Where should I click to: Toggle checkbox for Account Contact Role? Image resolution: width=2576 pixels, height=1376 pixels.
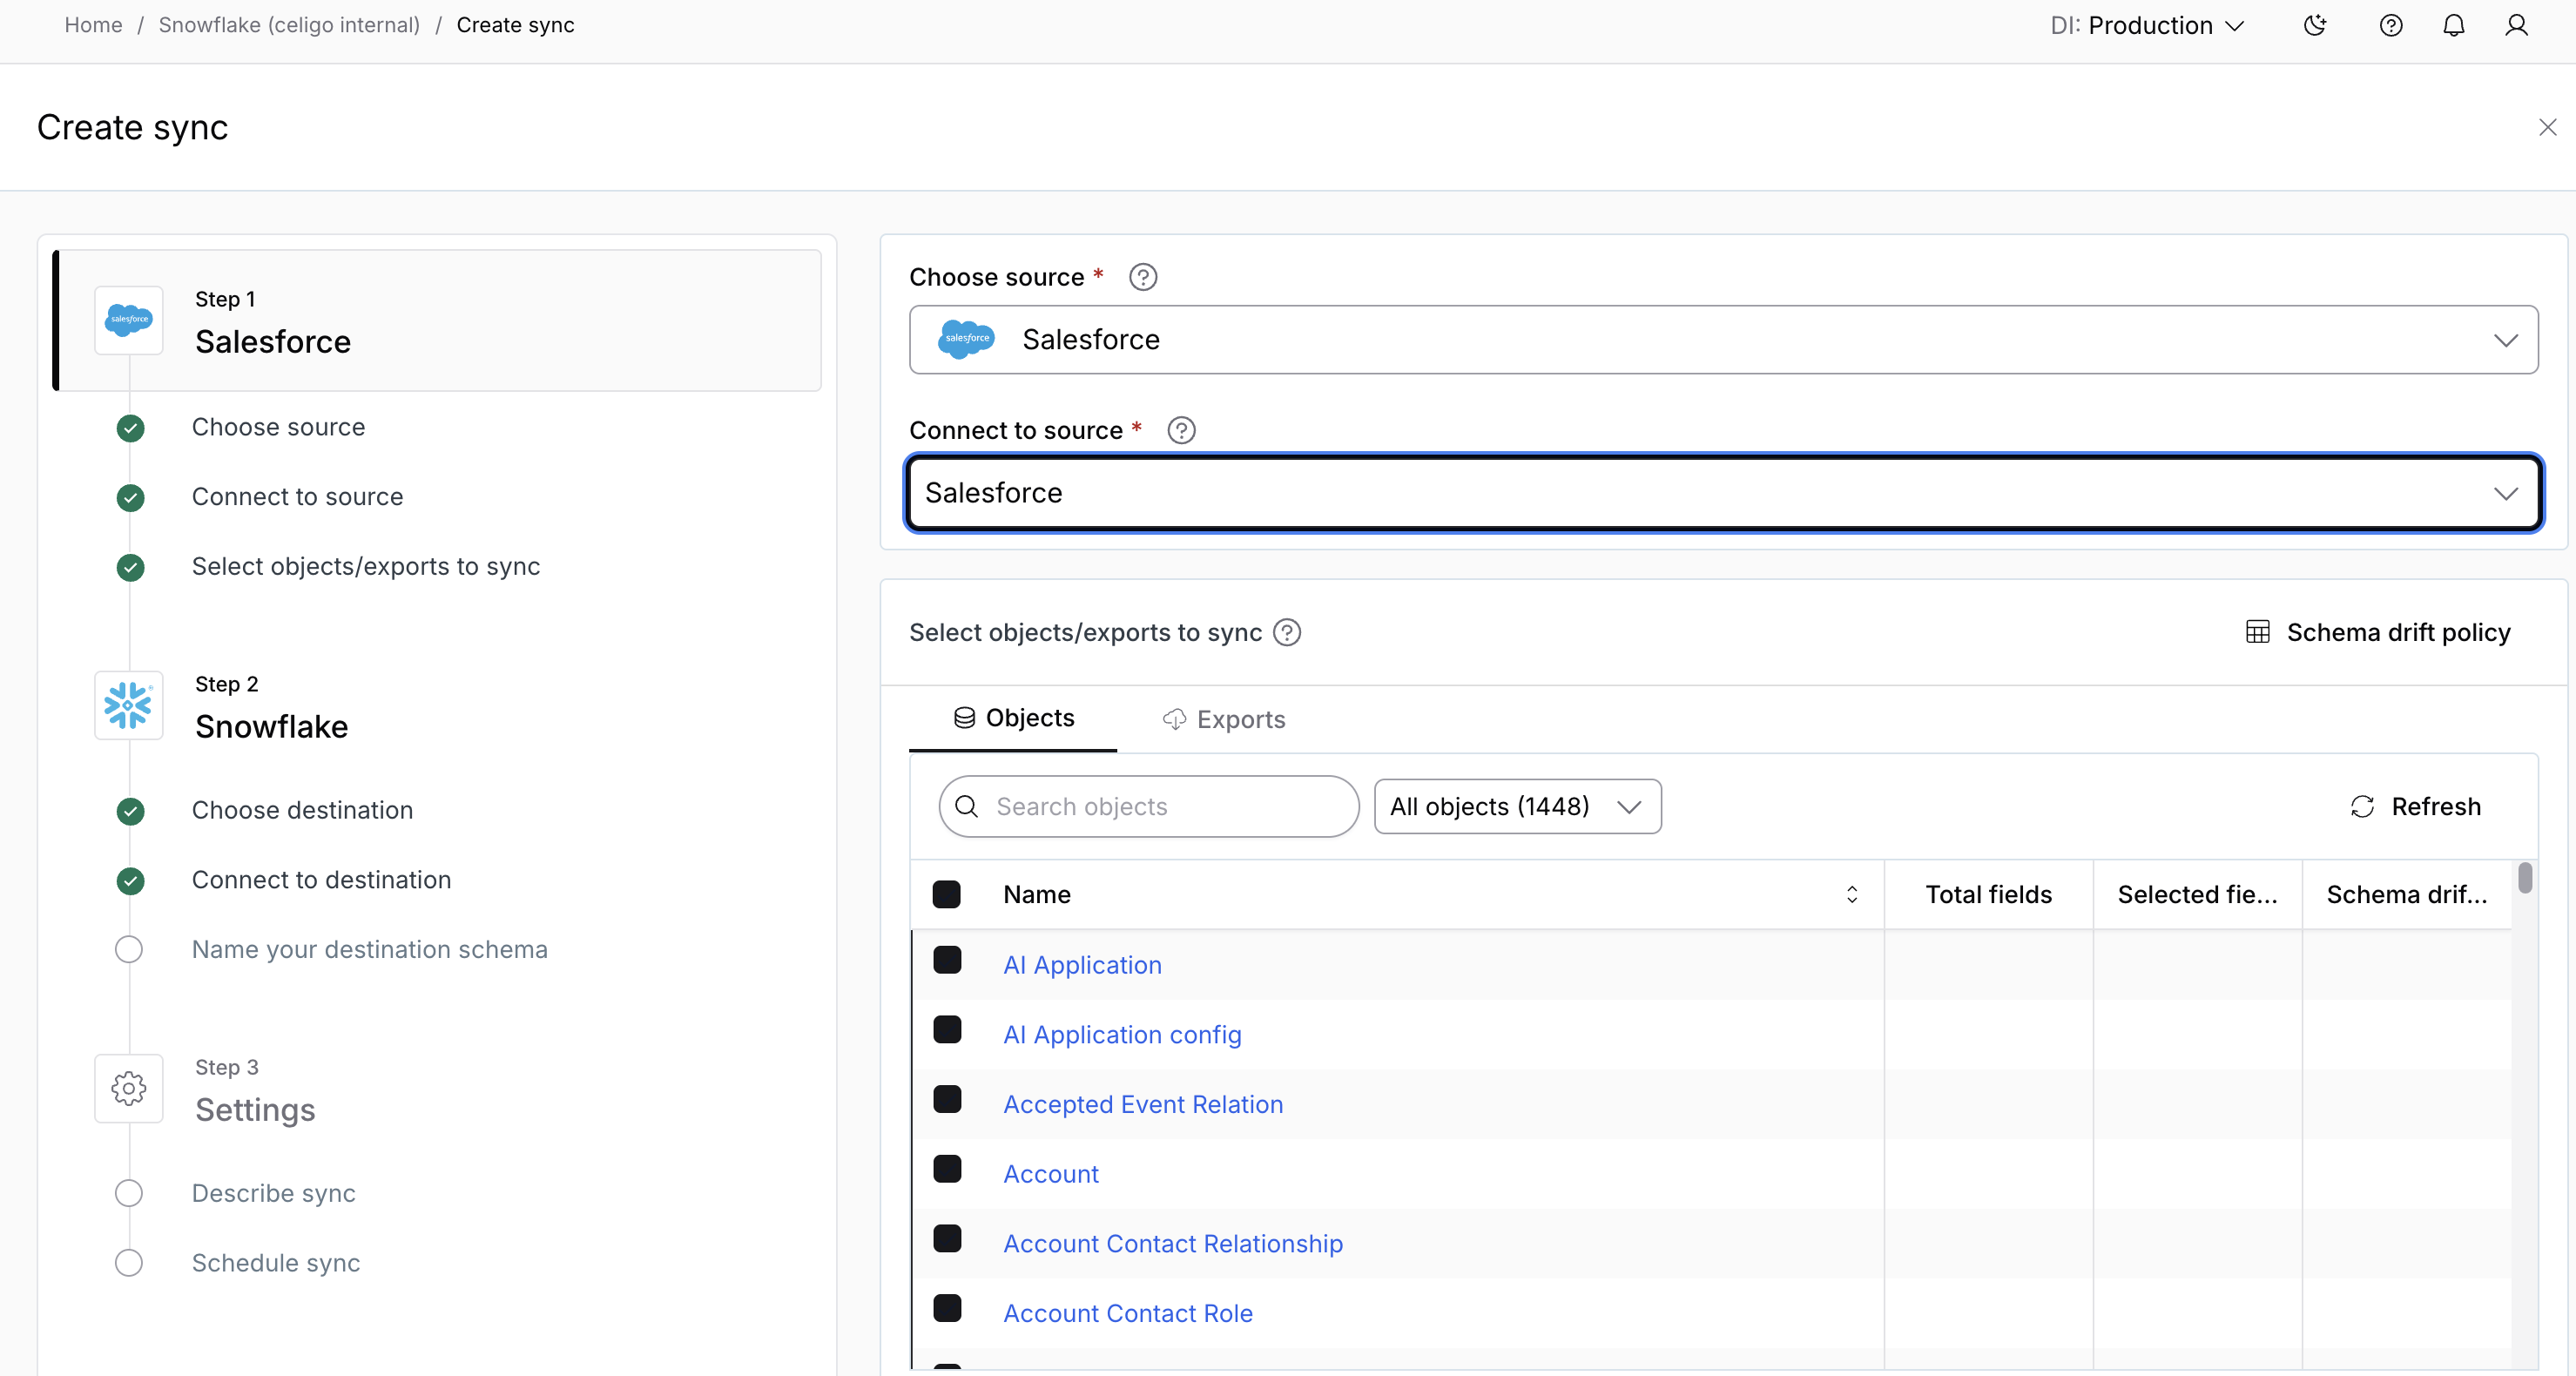click(947, 1309)
